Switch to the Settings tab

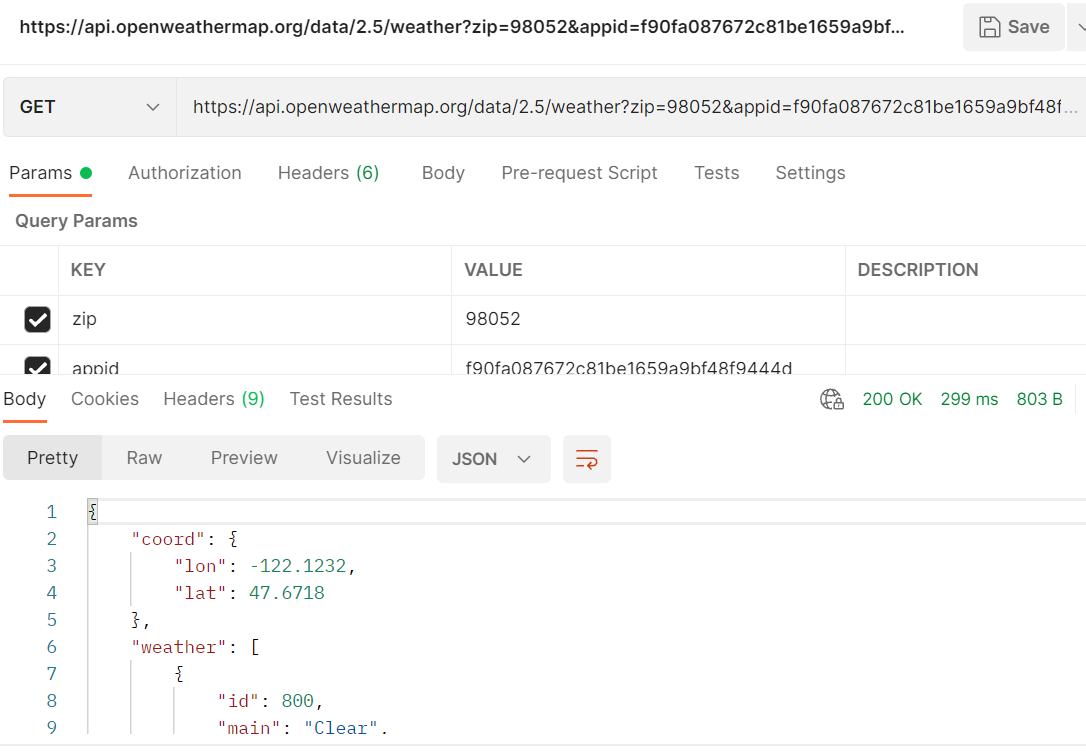810,172
